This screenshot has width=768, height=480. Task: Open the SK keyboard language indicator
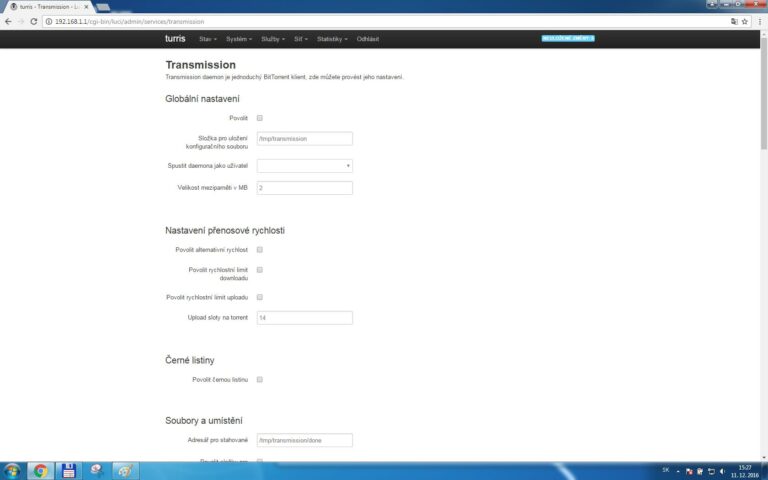666,470
